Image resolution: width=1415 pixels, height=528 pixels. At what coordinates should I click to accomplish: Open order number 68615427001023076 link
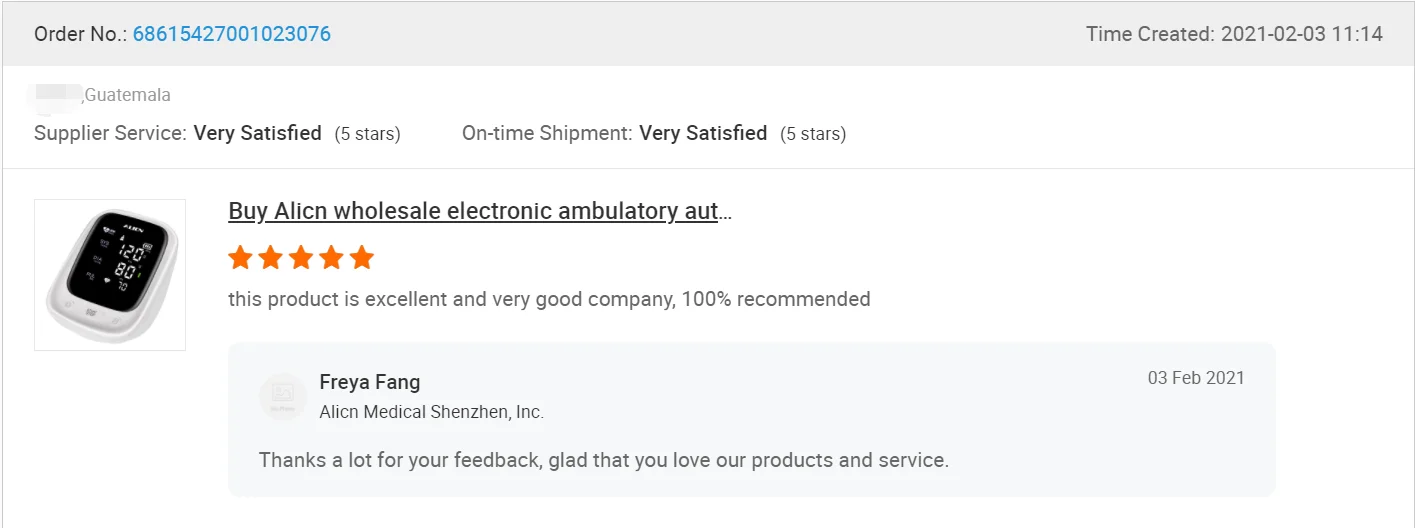232,34
